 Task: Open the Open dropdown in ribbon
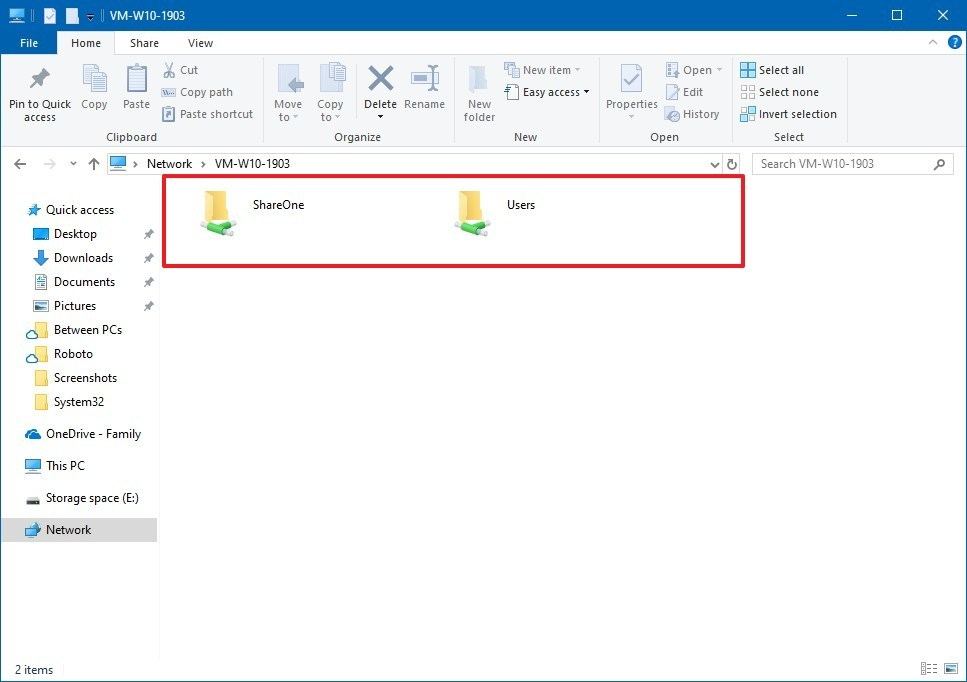coord(694,70)
